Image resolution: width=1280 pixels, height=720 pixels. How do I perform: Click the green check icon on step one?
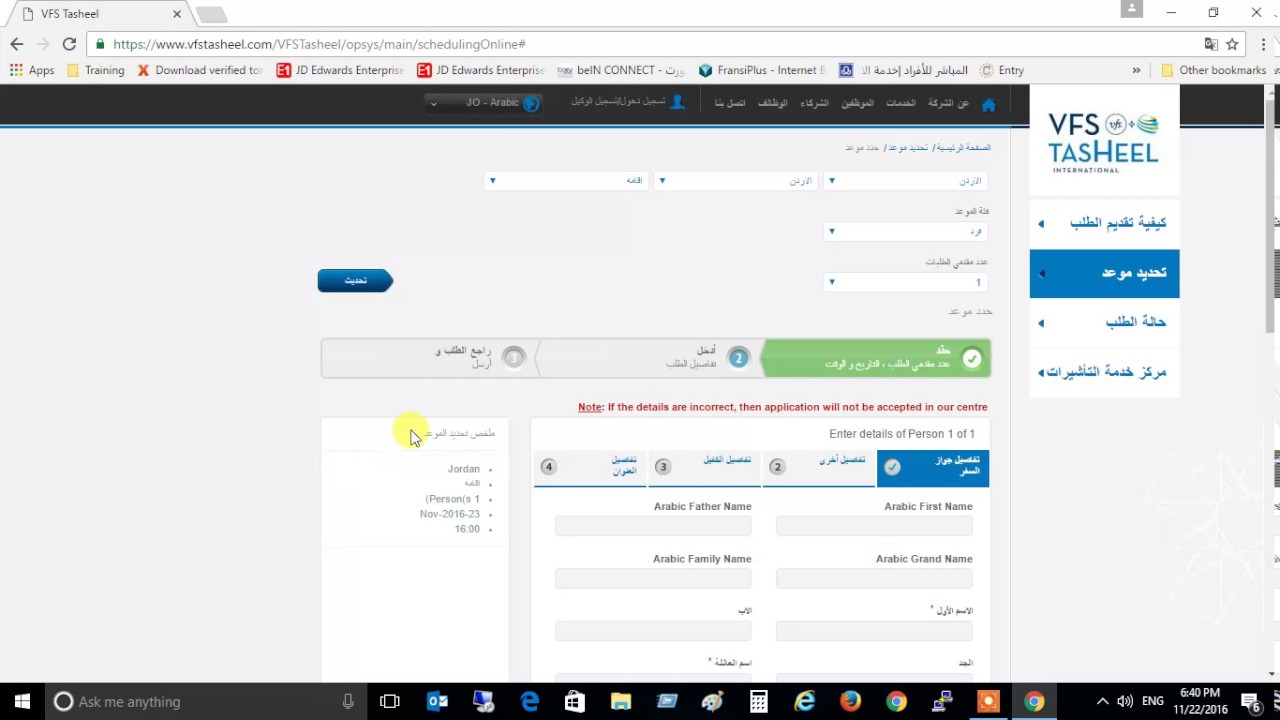(x=972, y=359)
